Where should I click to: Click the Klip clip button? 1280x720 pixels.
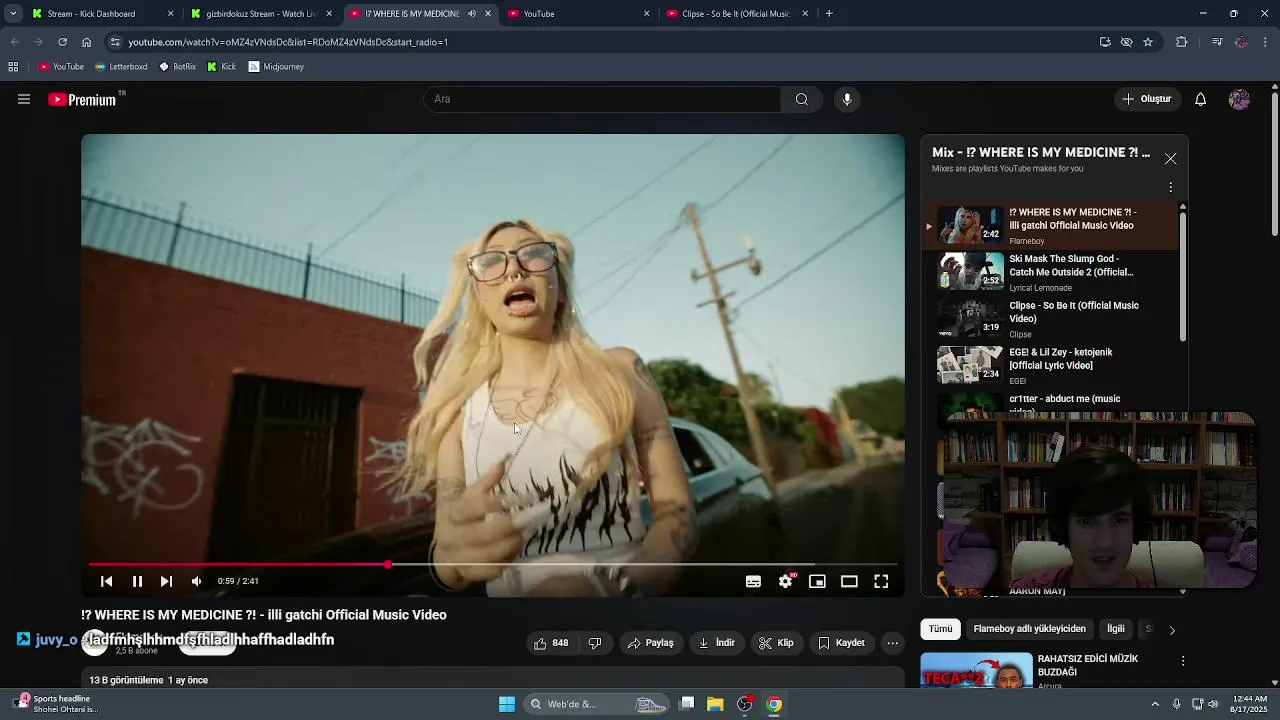pos(777,643)
